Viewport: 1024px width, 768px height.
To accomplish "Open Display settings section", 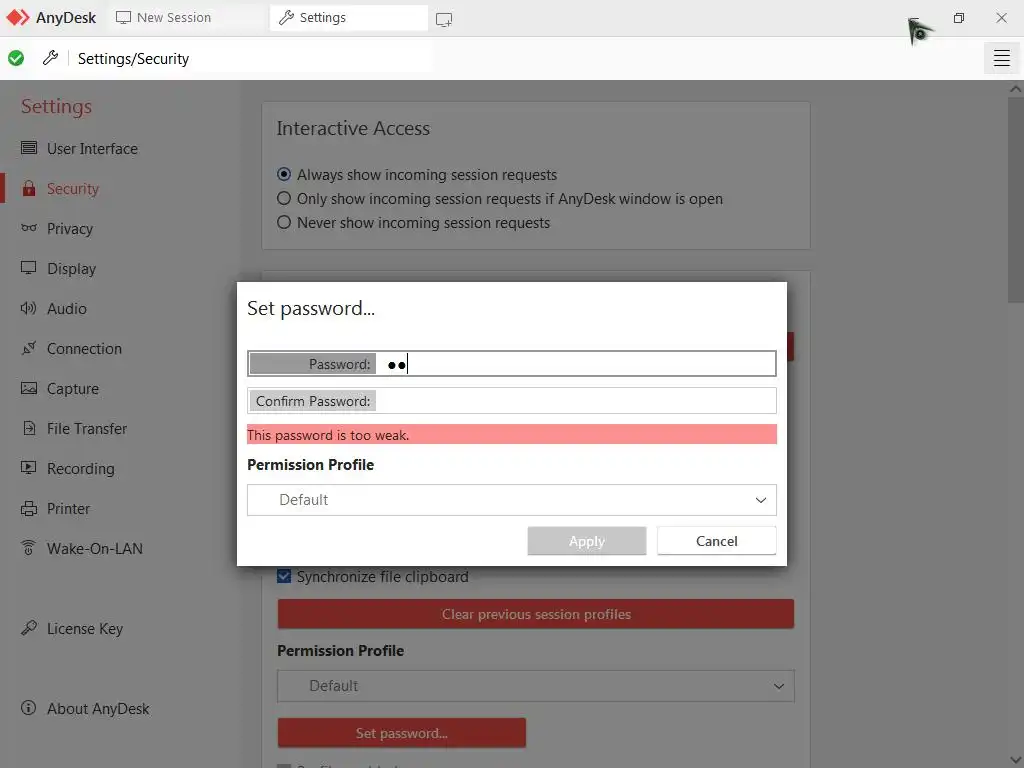I will click(71, 268).
